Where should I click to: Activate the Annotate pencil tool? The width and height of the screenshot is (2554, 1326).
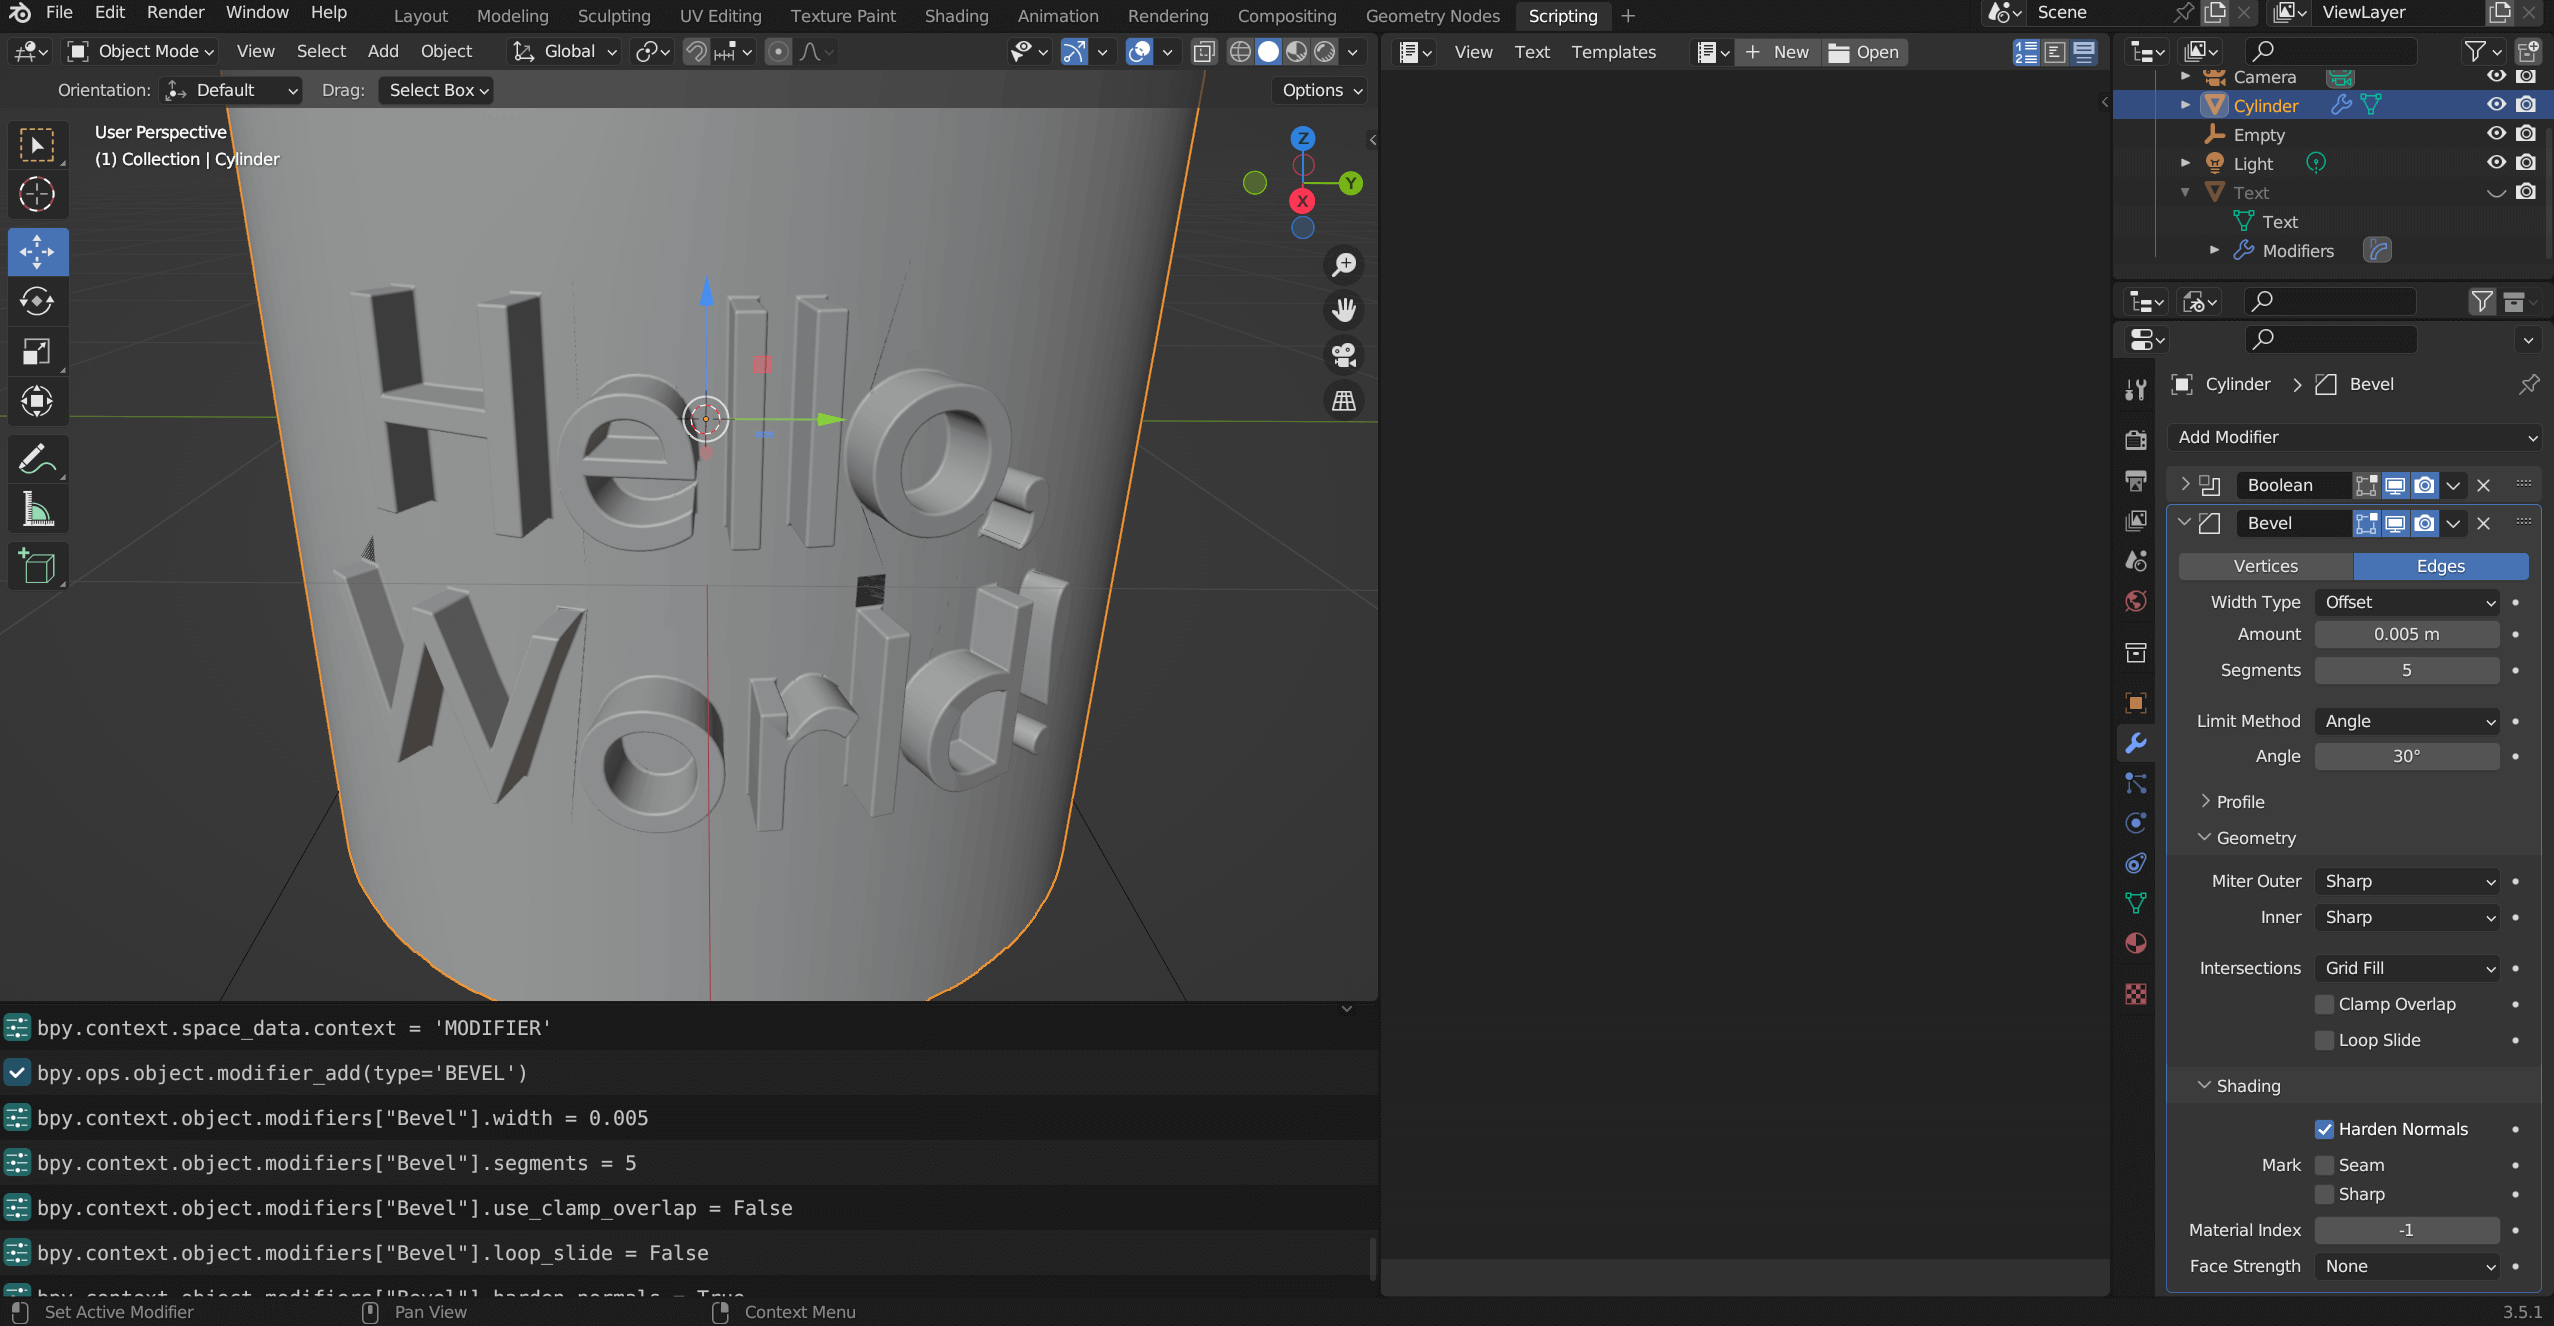(37, 460)
